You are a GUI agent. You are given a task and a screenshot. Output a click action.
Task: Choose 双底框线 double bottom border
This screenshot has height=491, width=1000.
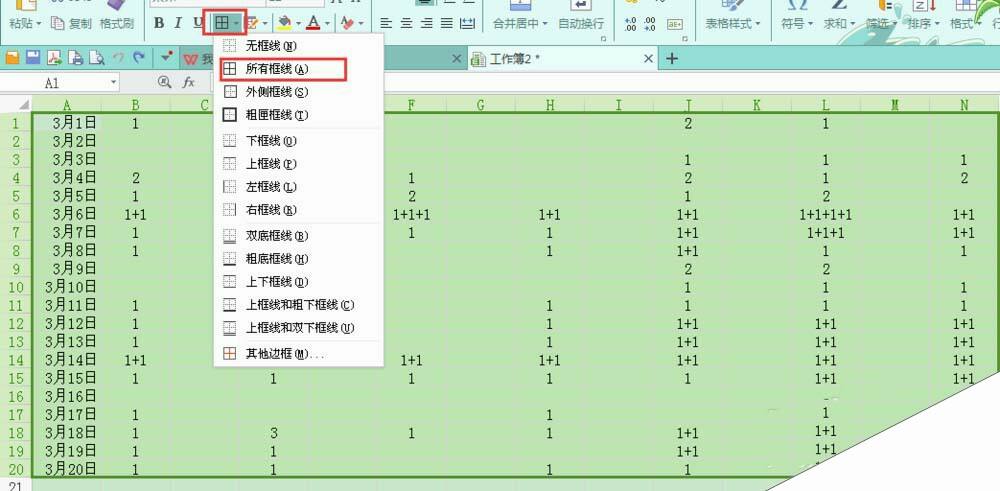(298, 236)
